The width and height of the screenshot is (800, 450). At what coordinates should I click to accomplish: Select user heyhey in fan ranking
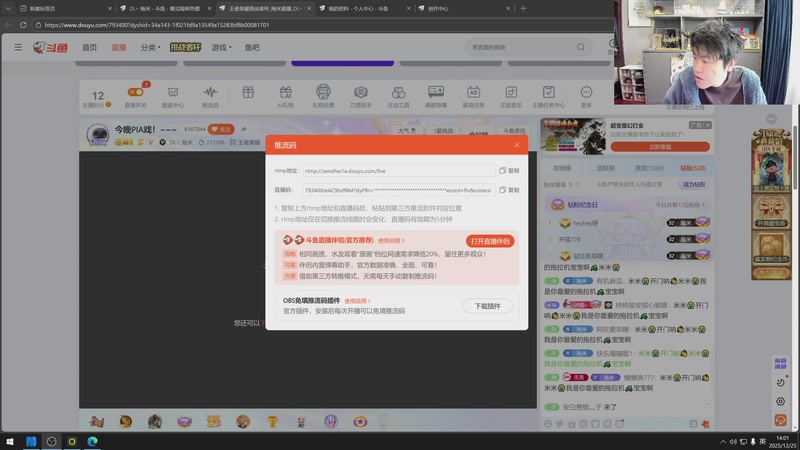585,223
